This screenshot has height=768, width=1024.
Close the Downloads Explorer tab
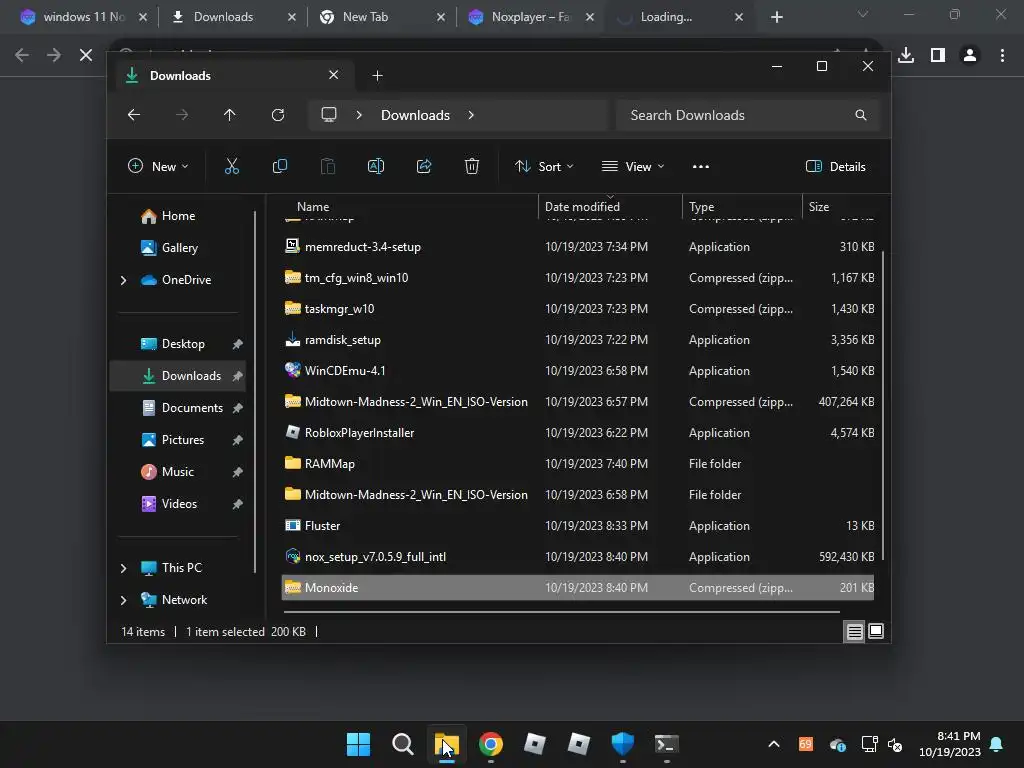click(x=333, y=75)
